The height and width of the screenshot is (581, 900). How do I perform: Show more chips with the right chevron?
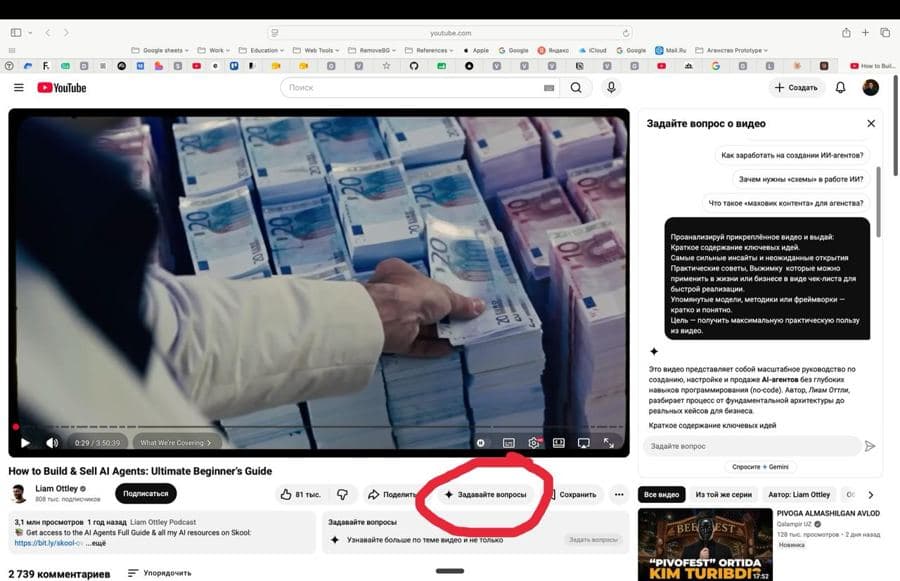871,494
